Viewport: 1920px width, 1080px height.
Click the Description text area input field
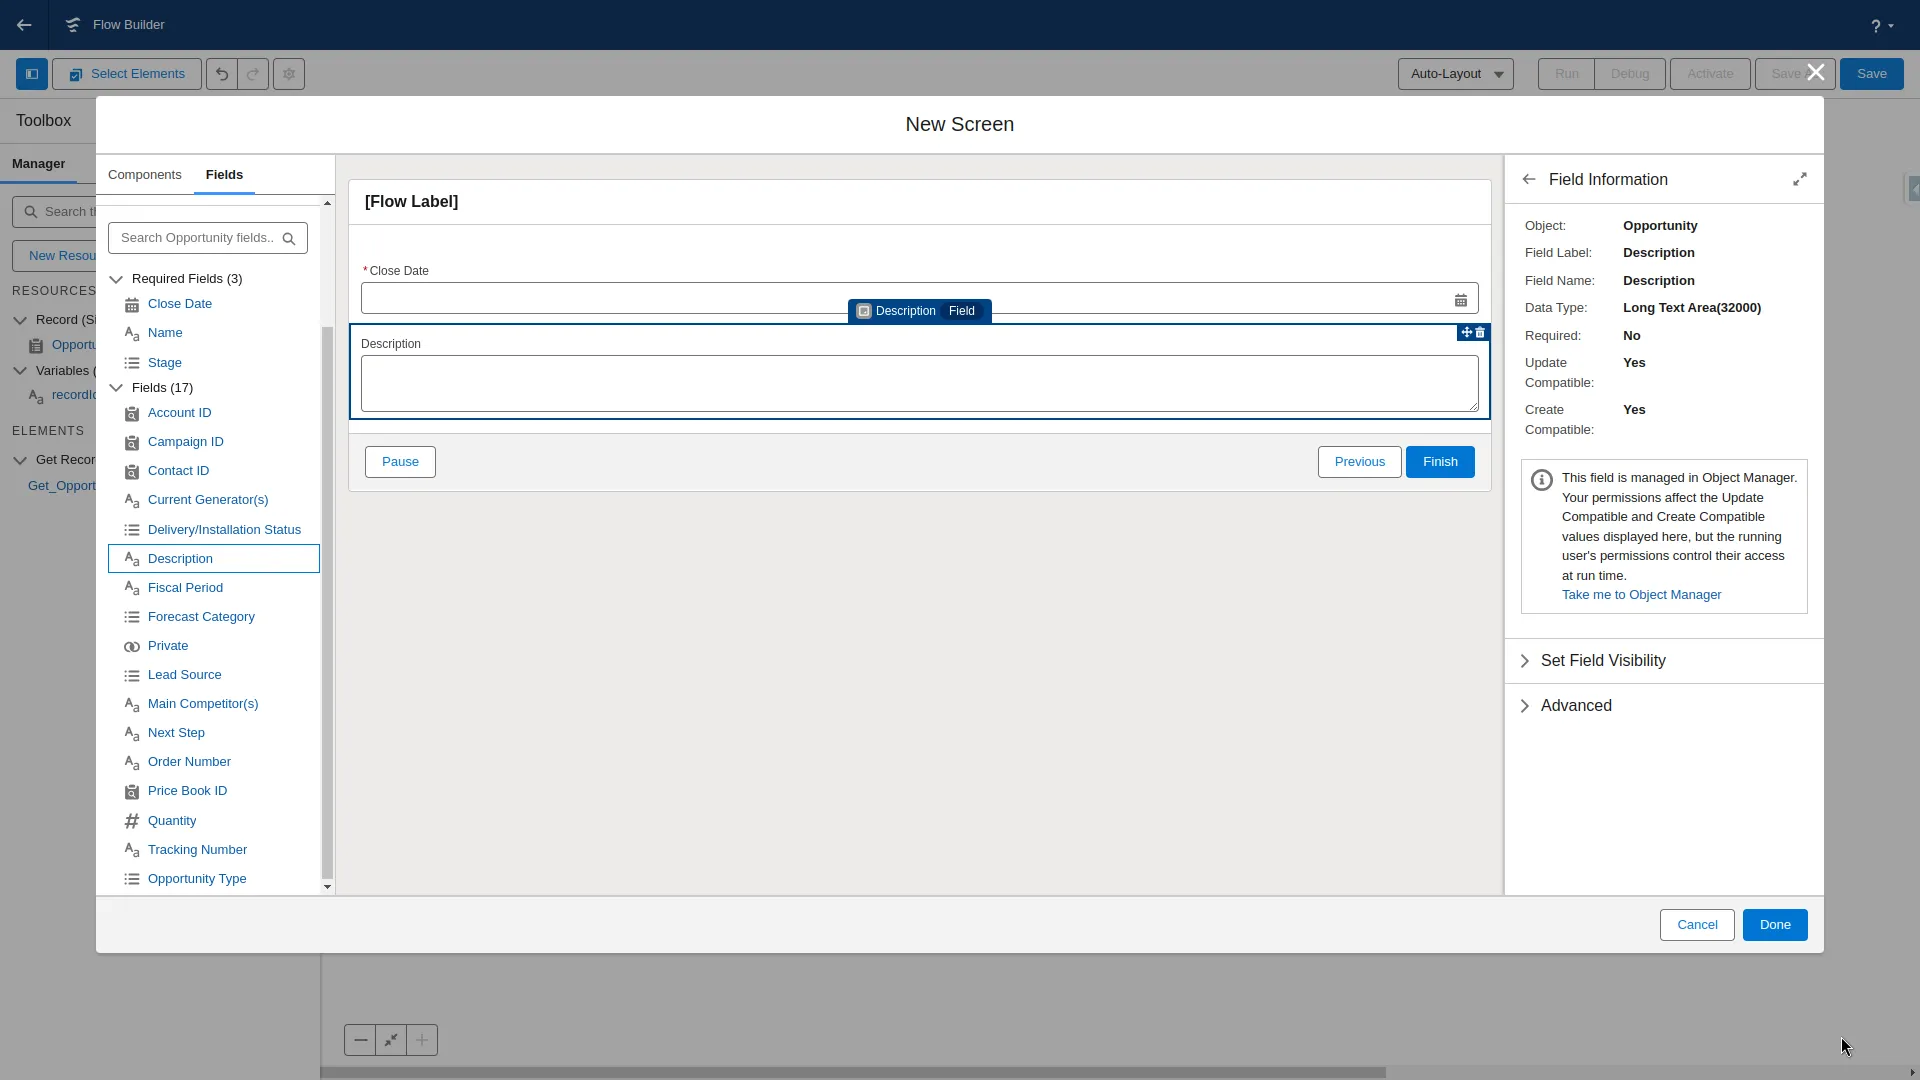919,381
